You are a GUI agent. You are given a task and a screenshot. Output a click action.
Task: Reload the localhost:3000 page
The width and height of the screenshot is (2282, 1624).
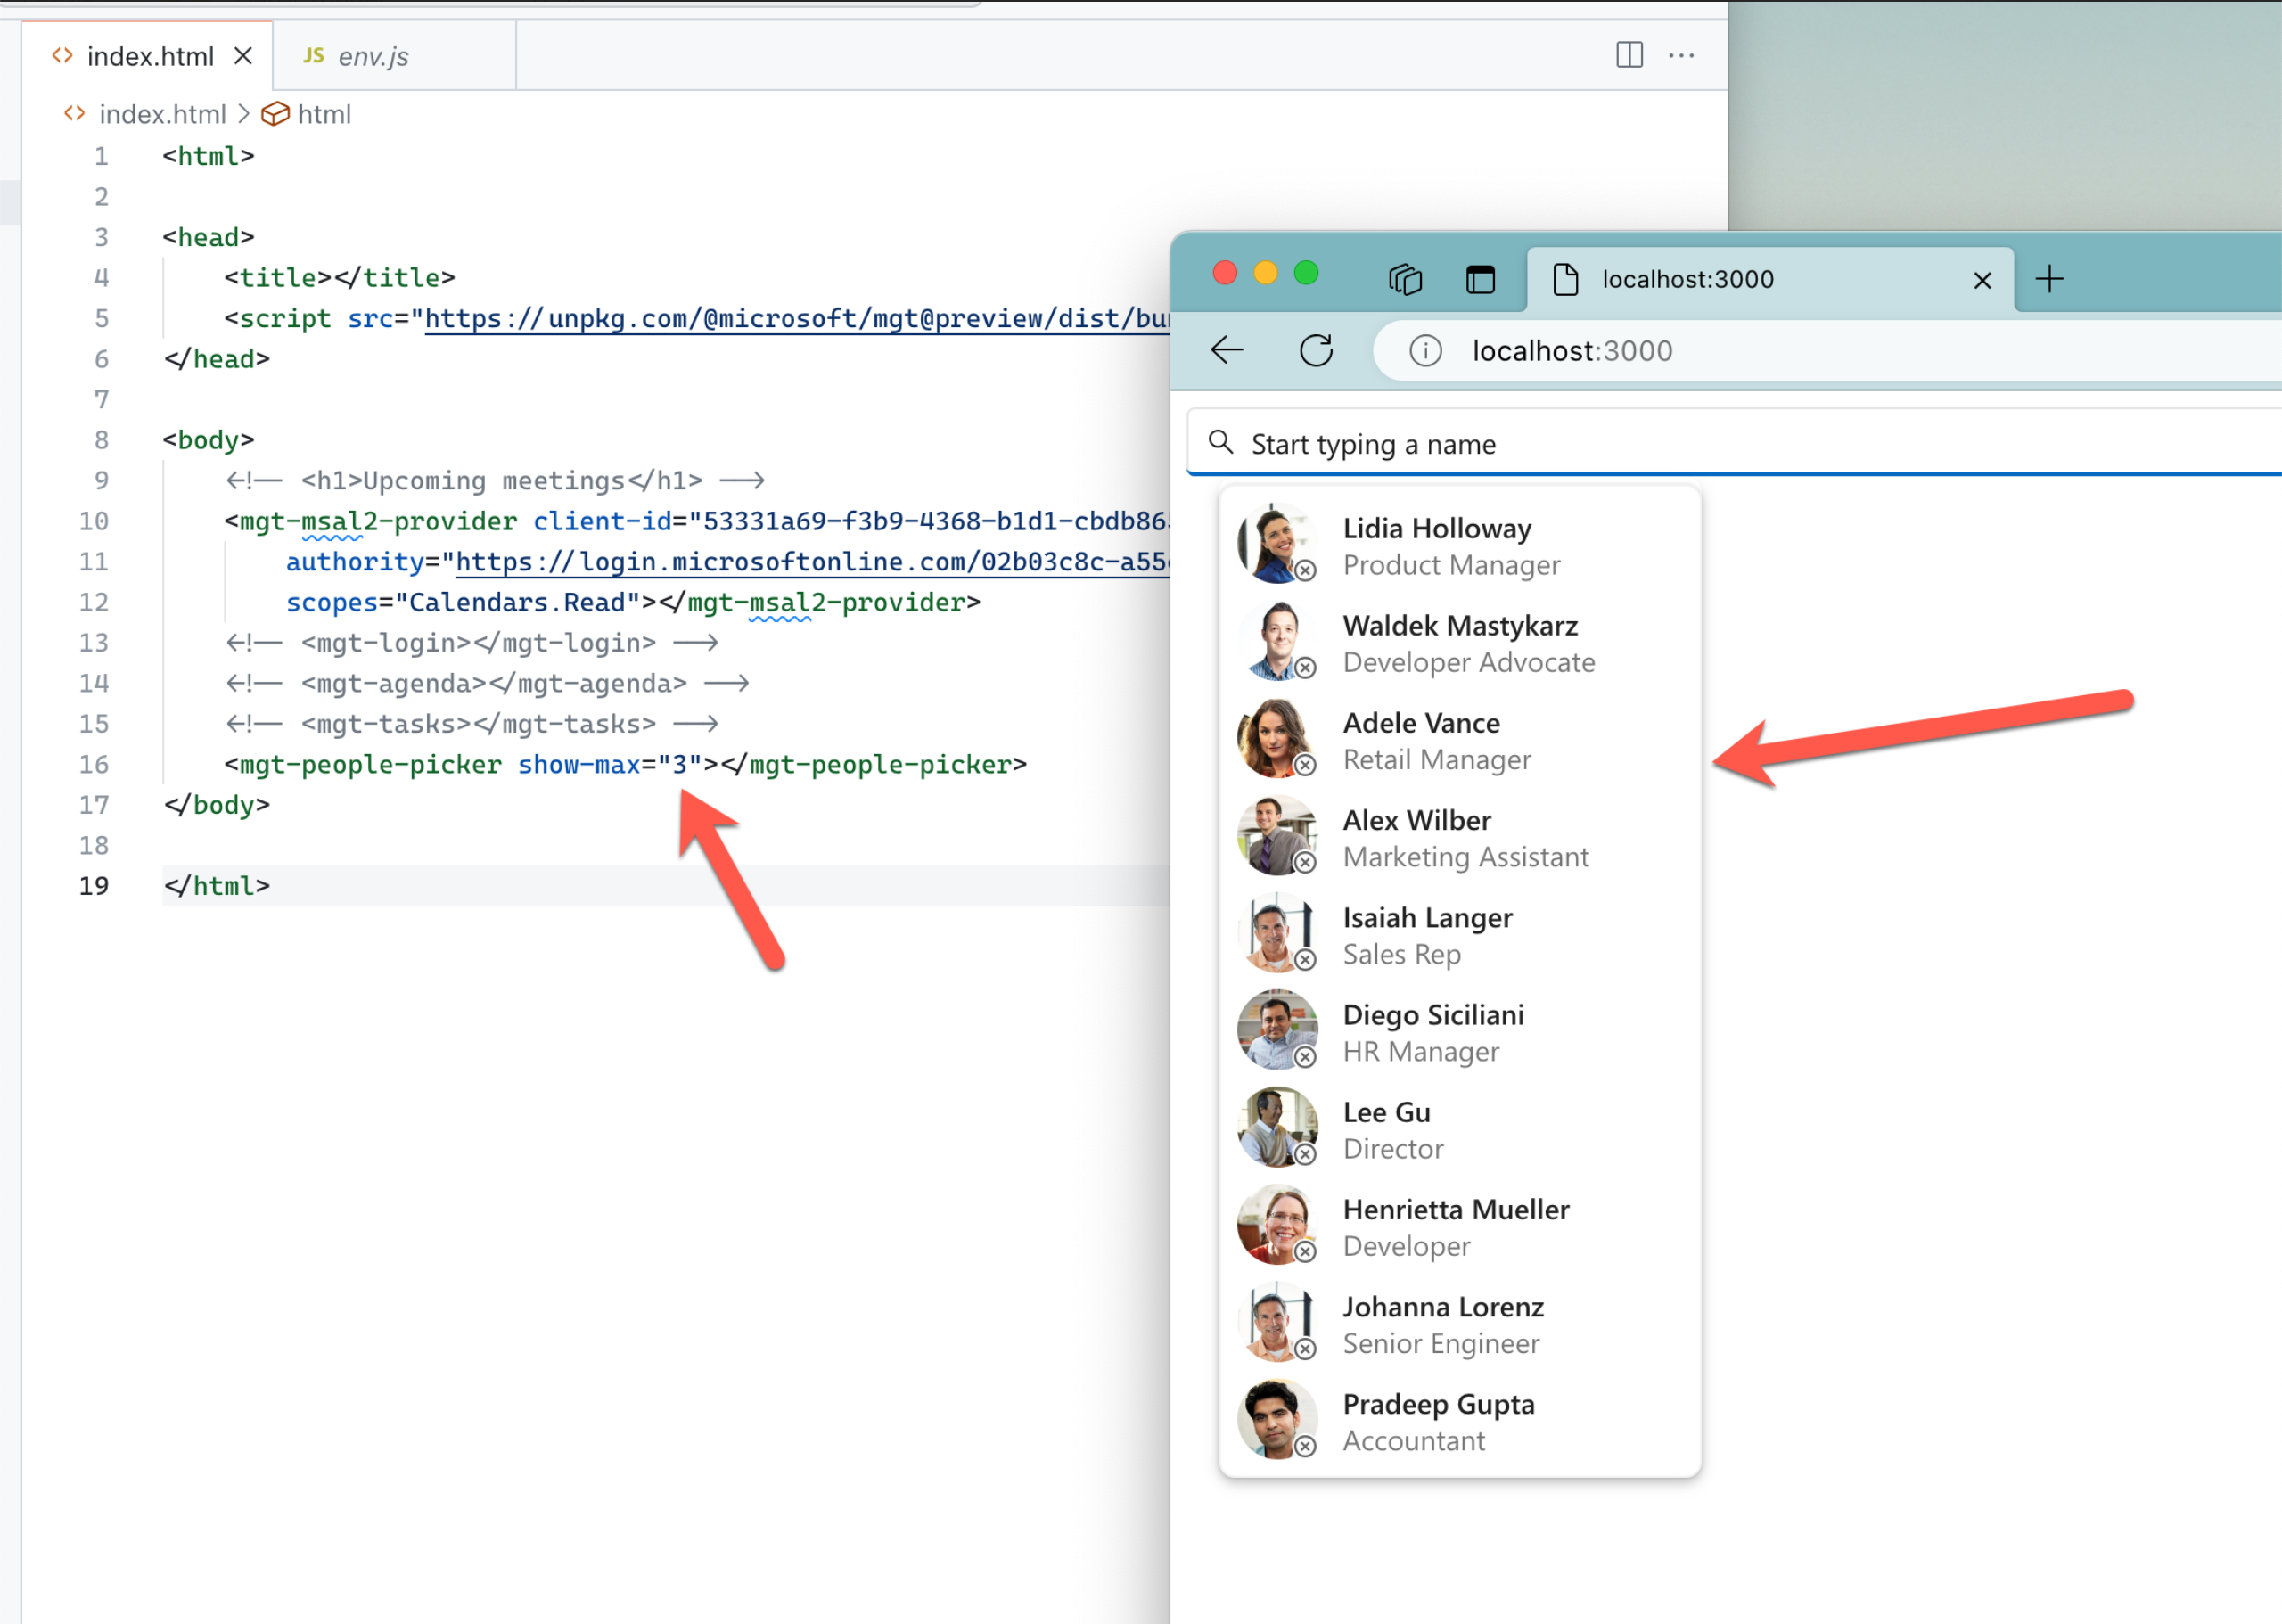point(1317,350)
